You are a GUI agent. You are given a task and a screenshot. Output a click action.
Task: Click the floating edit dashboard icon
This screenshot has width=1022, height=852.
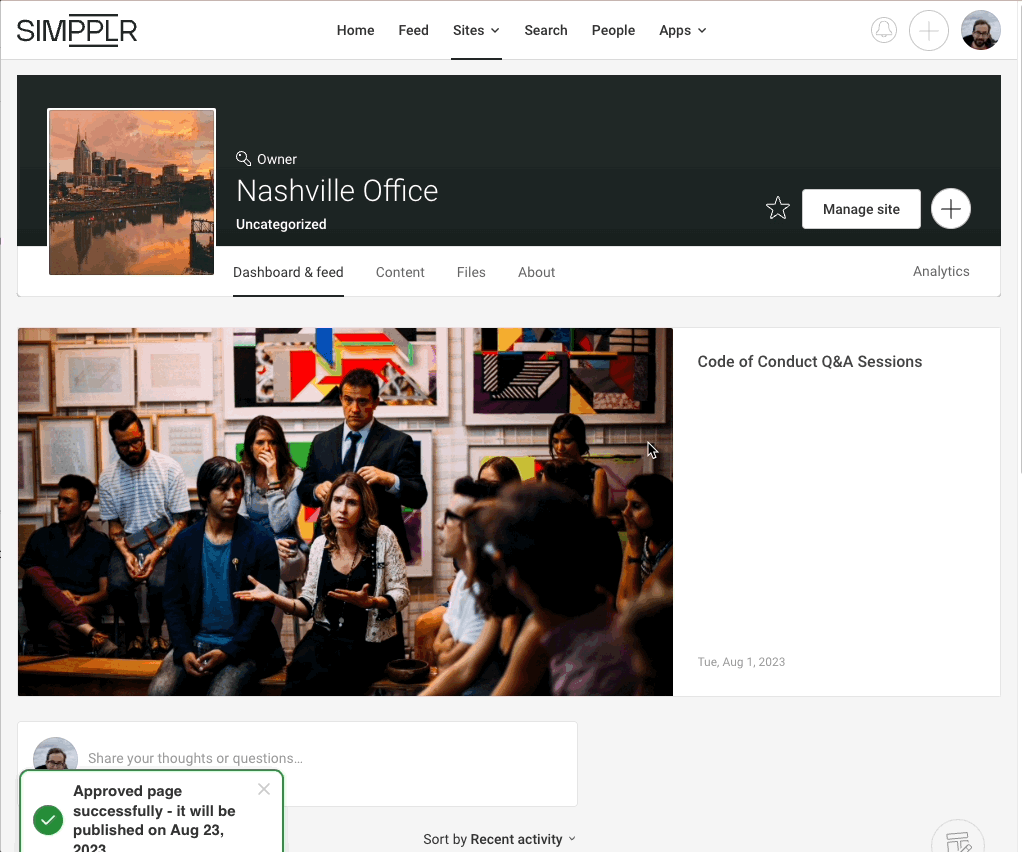(956, 840)
